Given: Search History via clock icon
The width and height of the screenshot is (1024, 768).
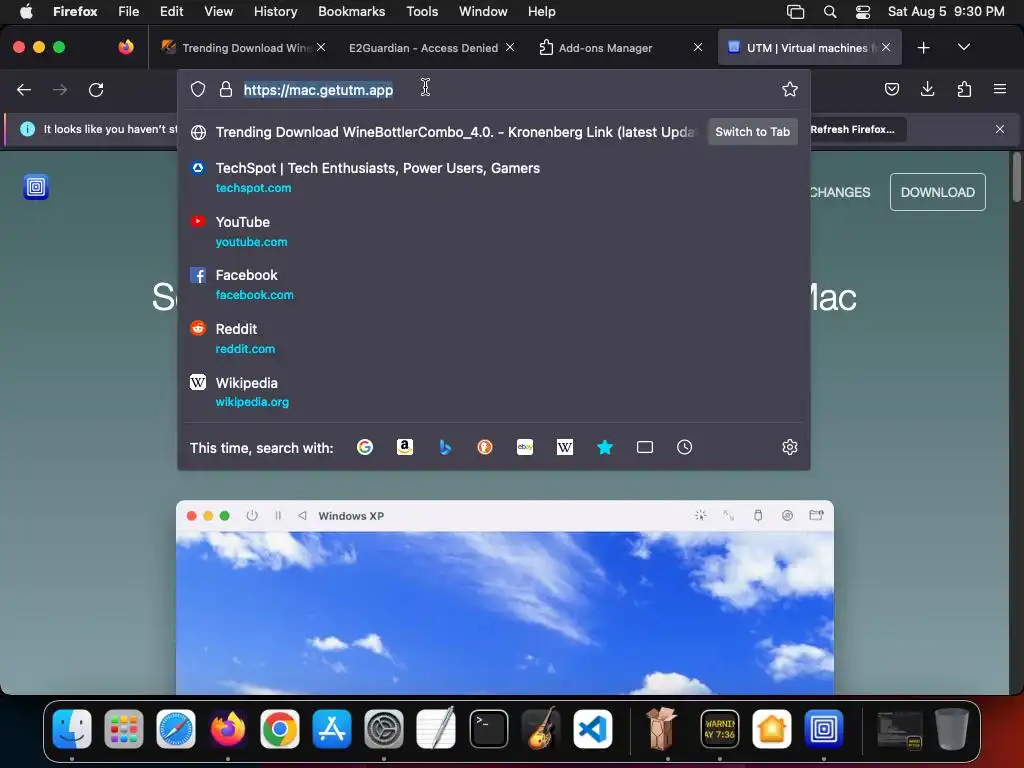Looking at the screenshot, I should point(684,447).
